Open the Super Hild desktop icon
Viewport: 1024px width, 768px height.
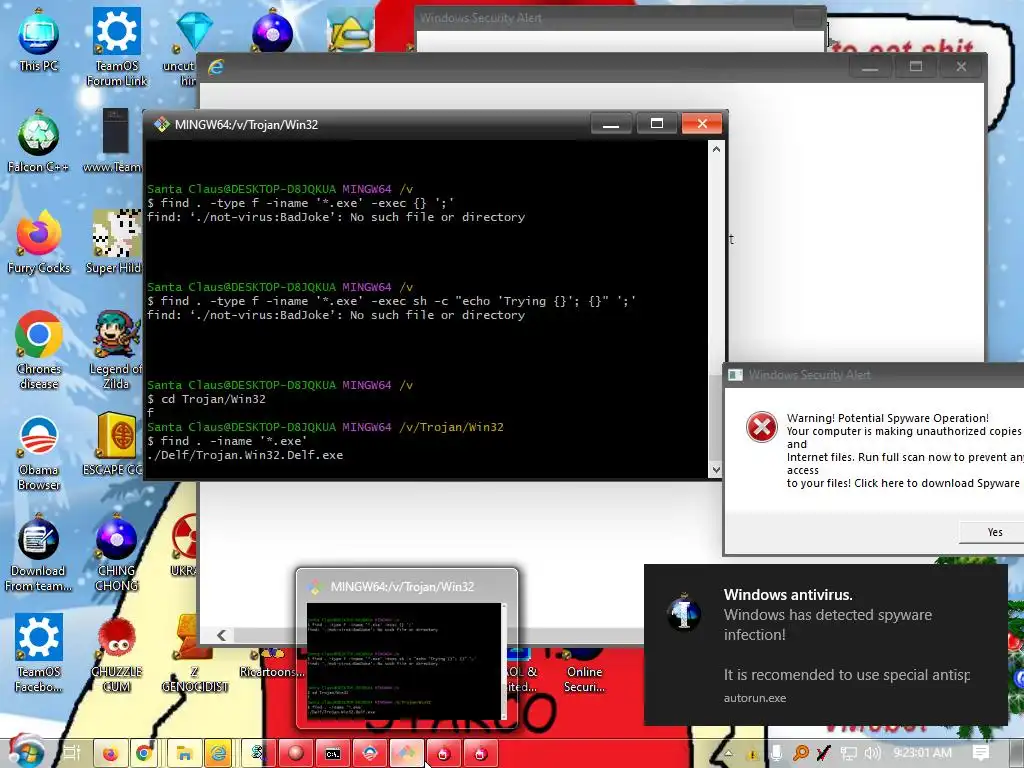[115, 242]
